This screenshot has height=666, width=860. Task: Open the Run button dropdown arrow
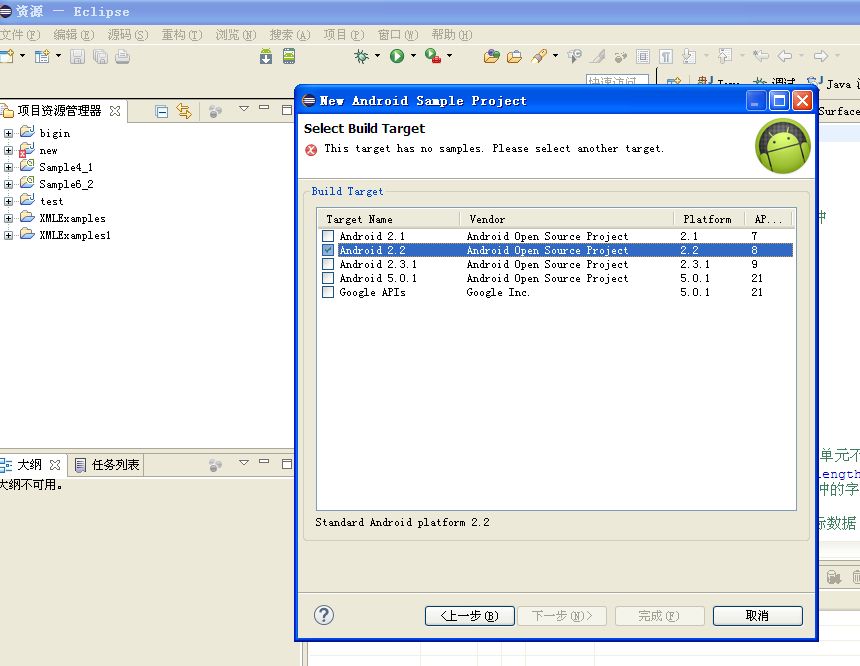coord(413,56)
